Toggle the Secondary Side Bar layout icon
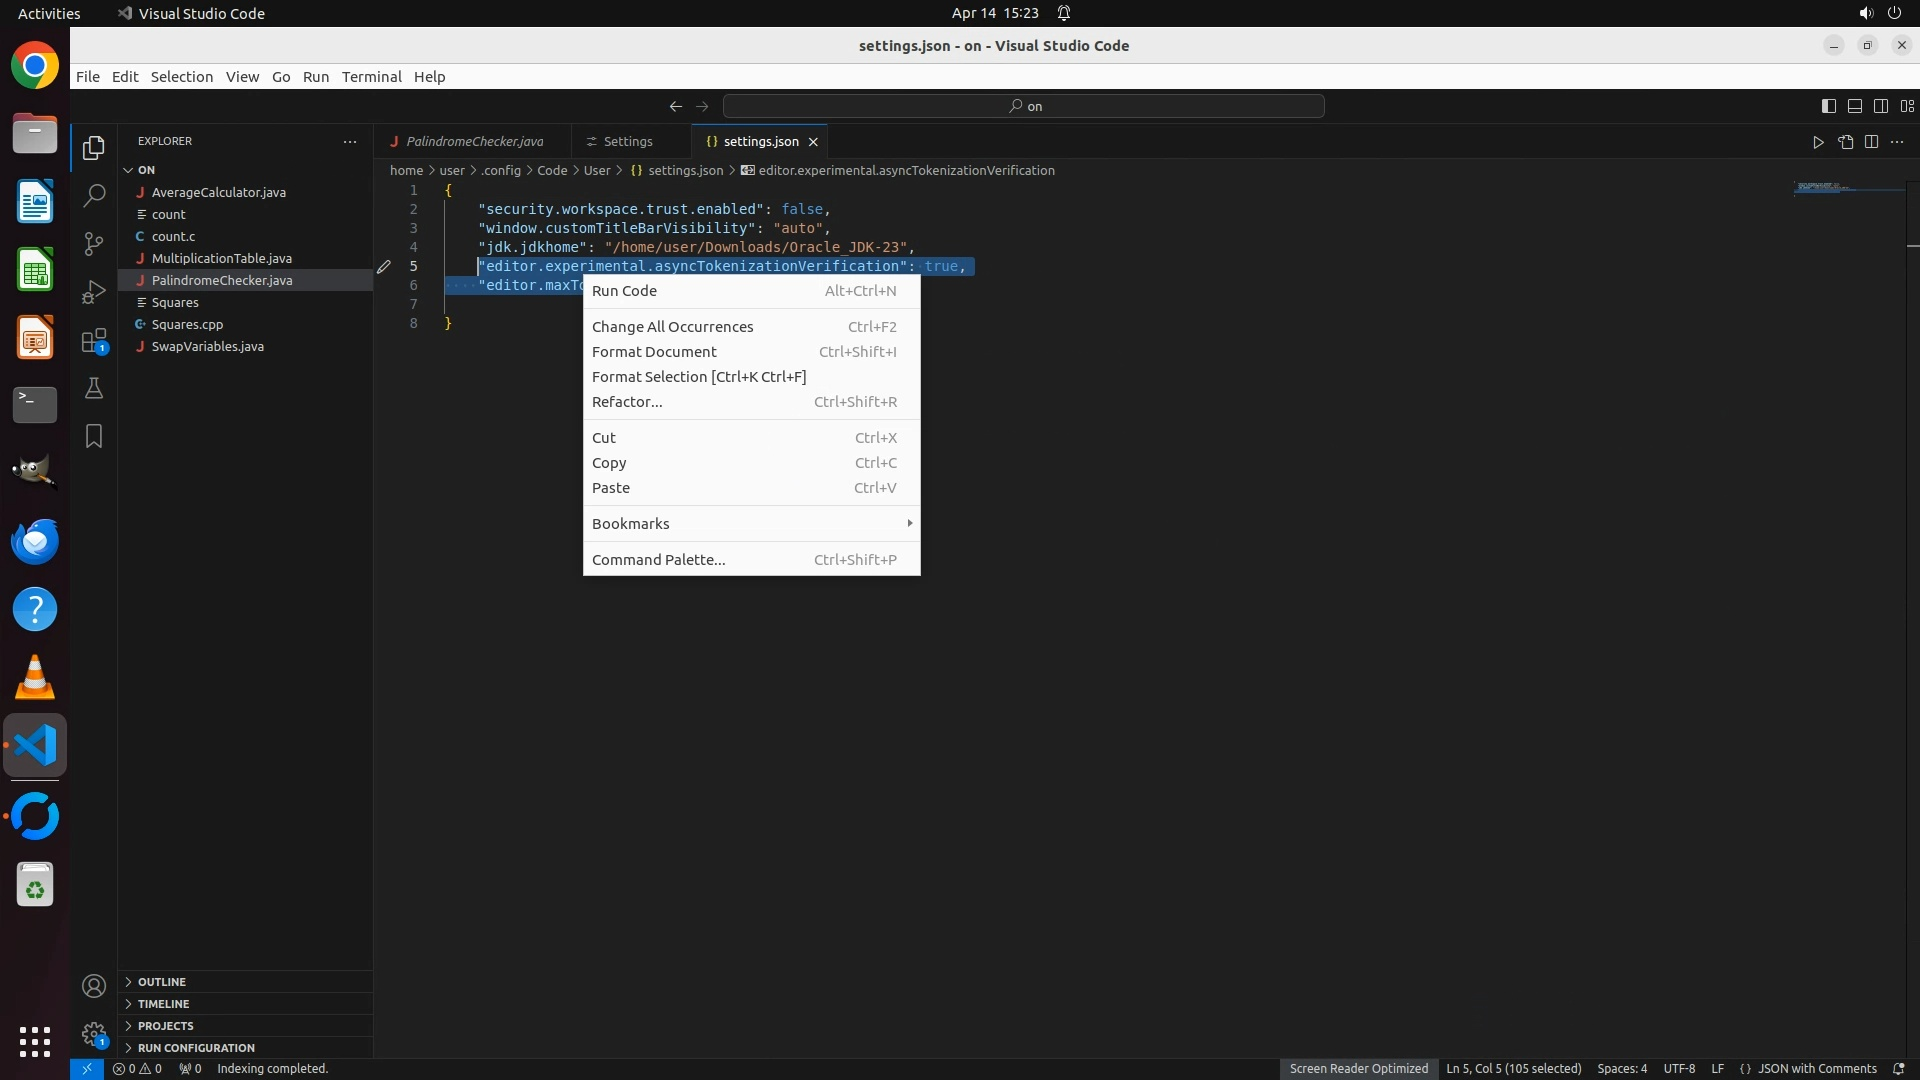 [1881, 106]
